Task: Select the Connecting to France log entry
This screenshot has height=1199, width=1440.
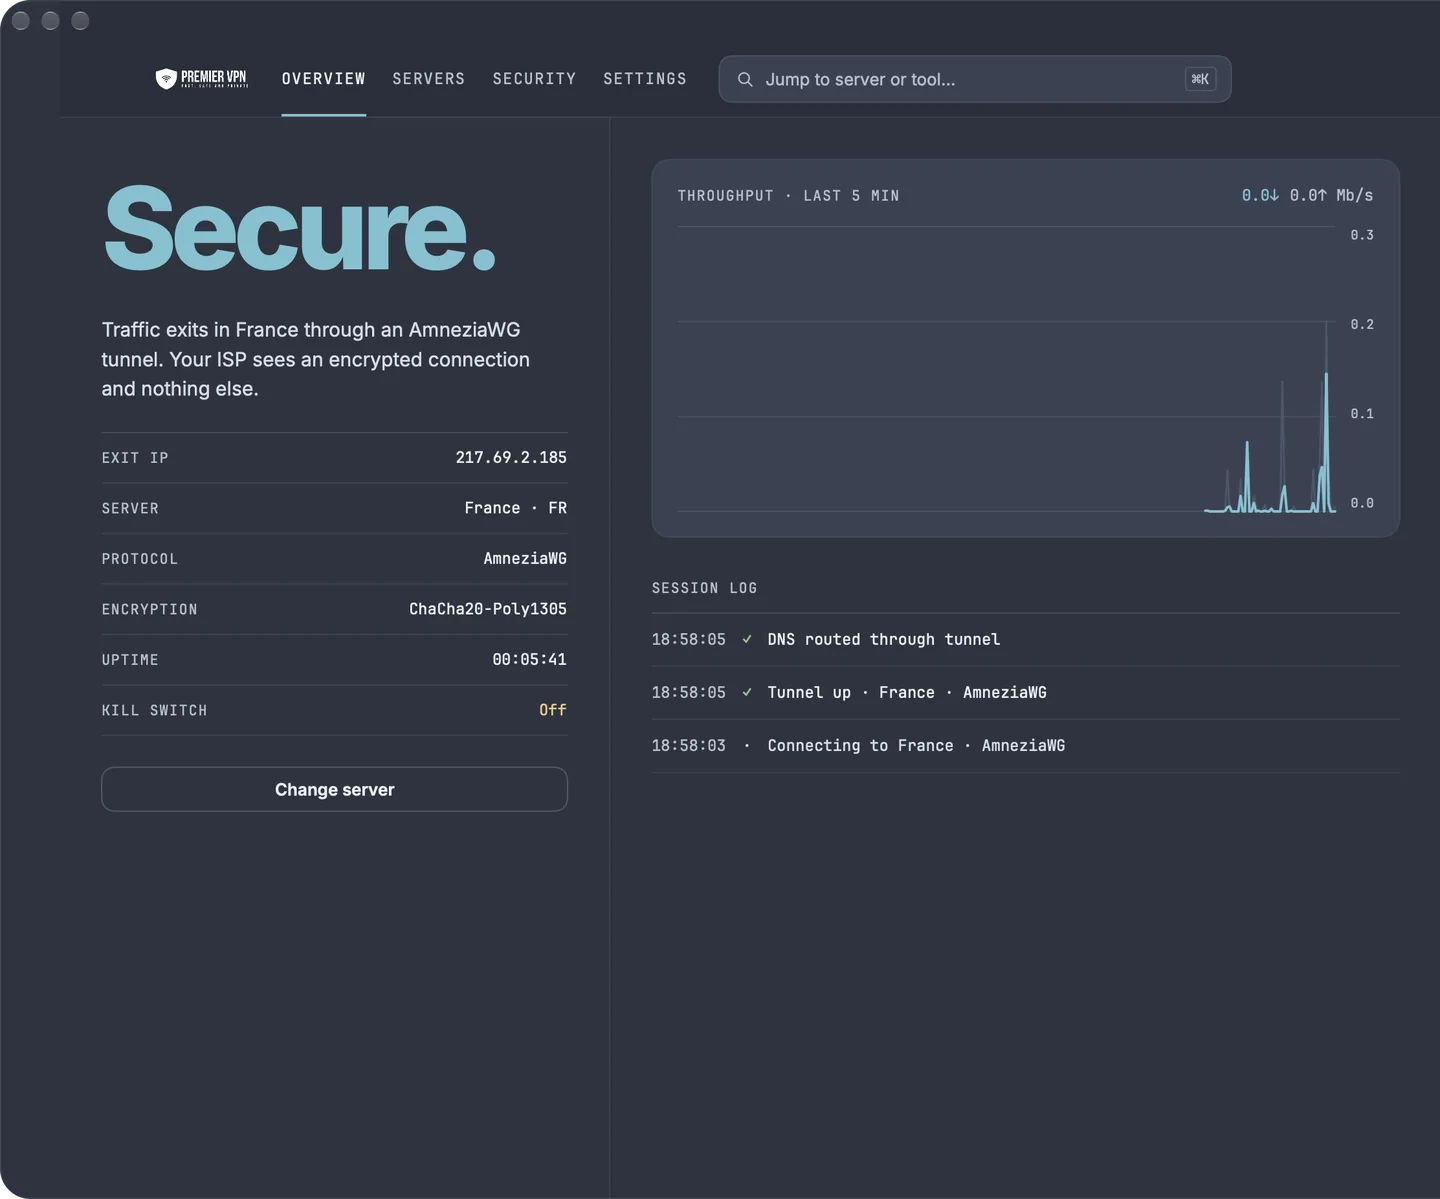Action: click(x=1025, y=745)
